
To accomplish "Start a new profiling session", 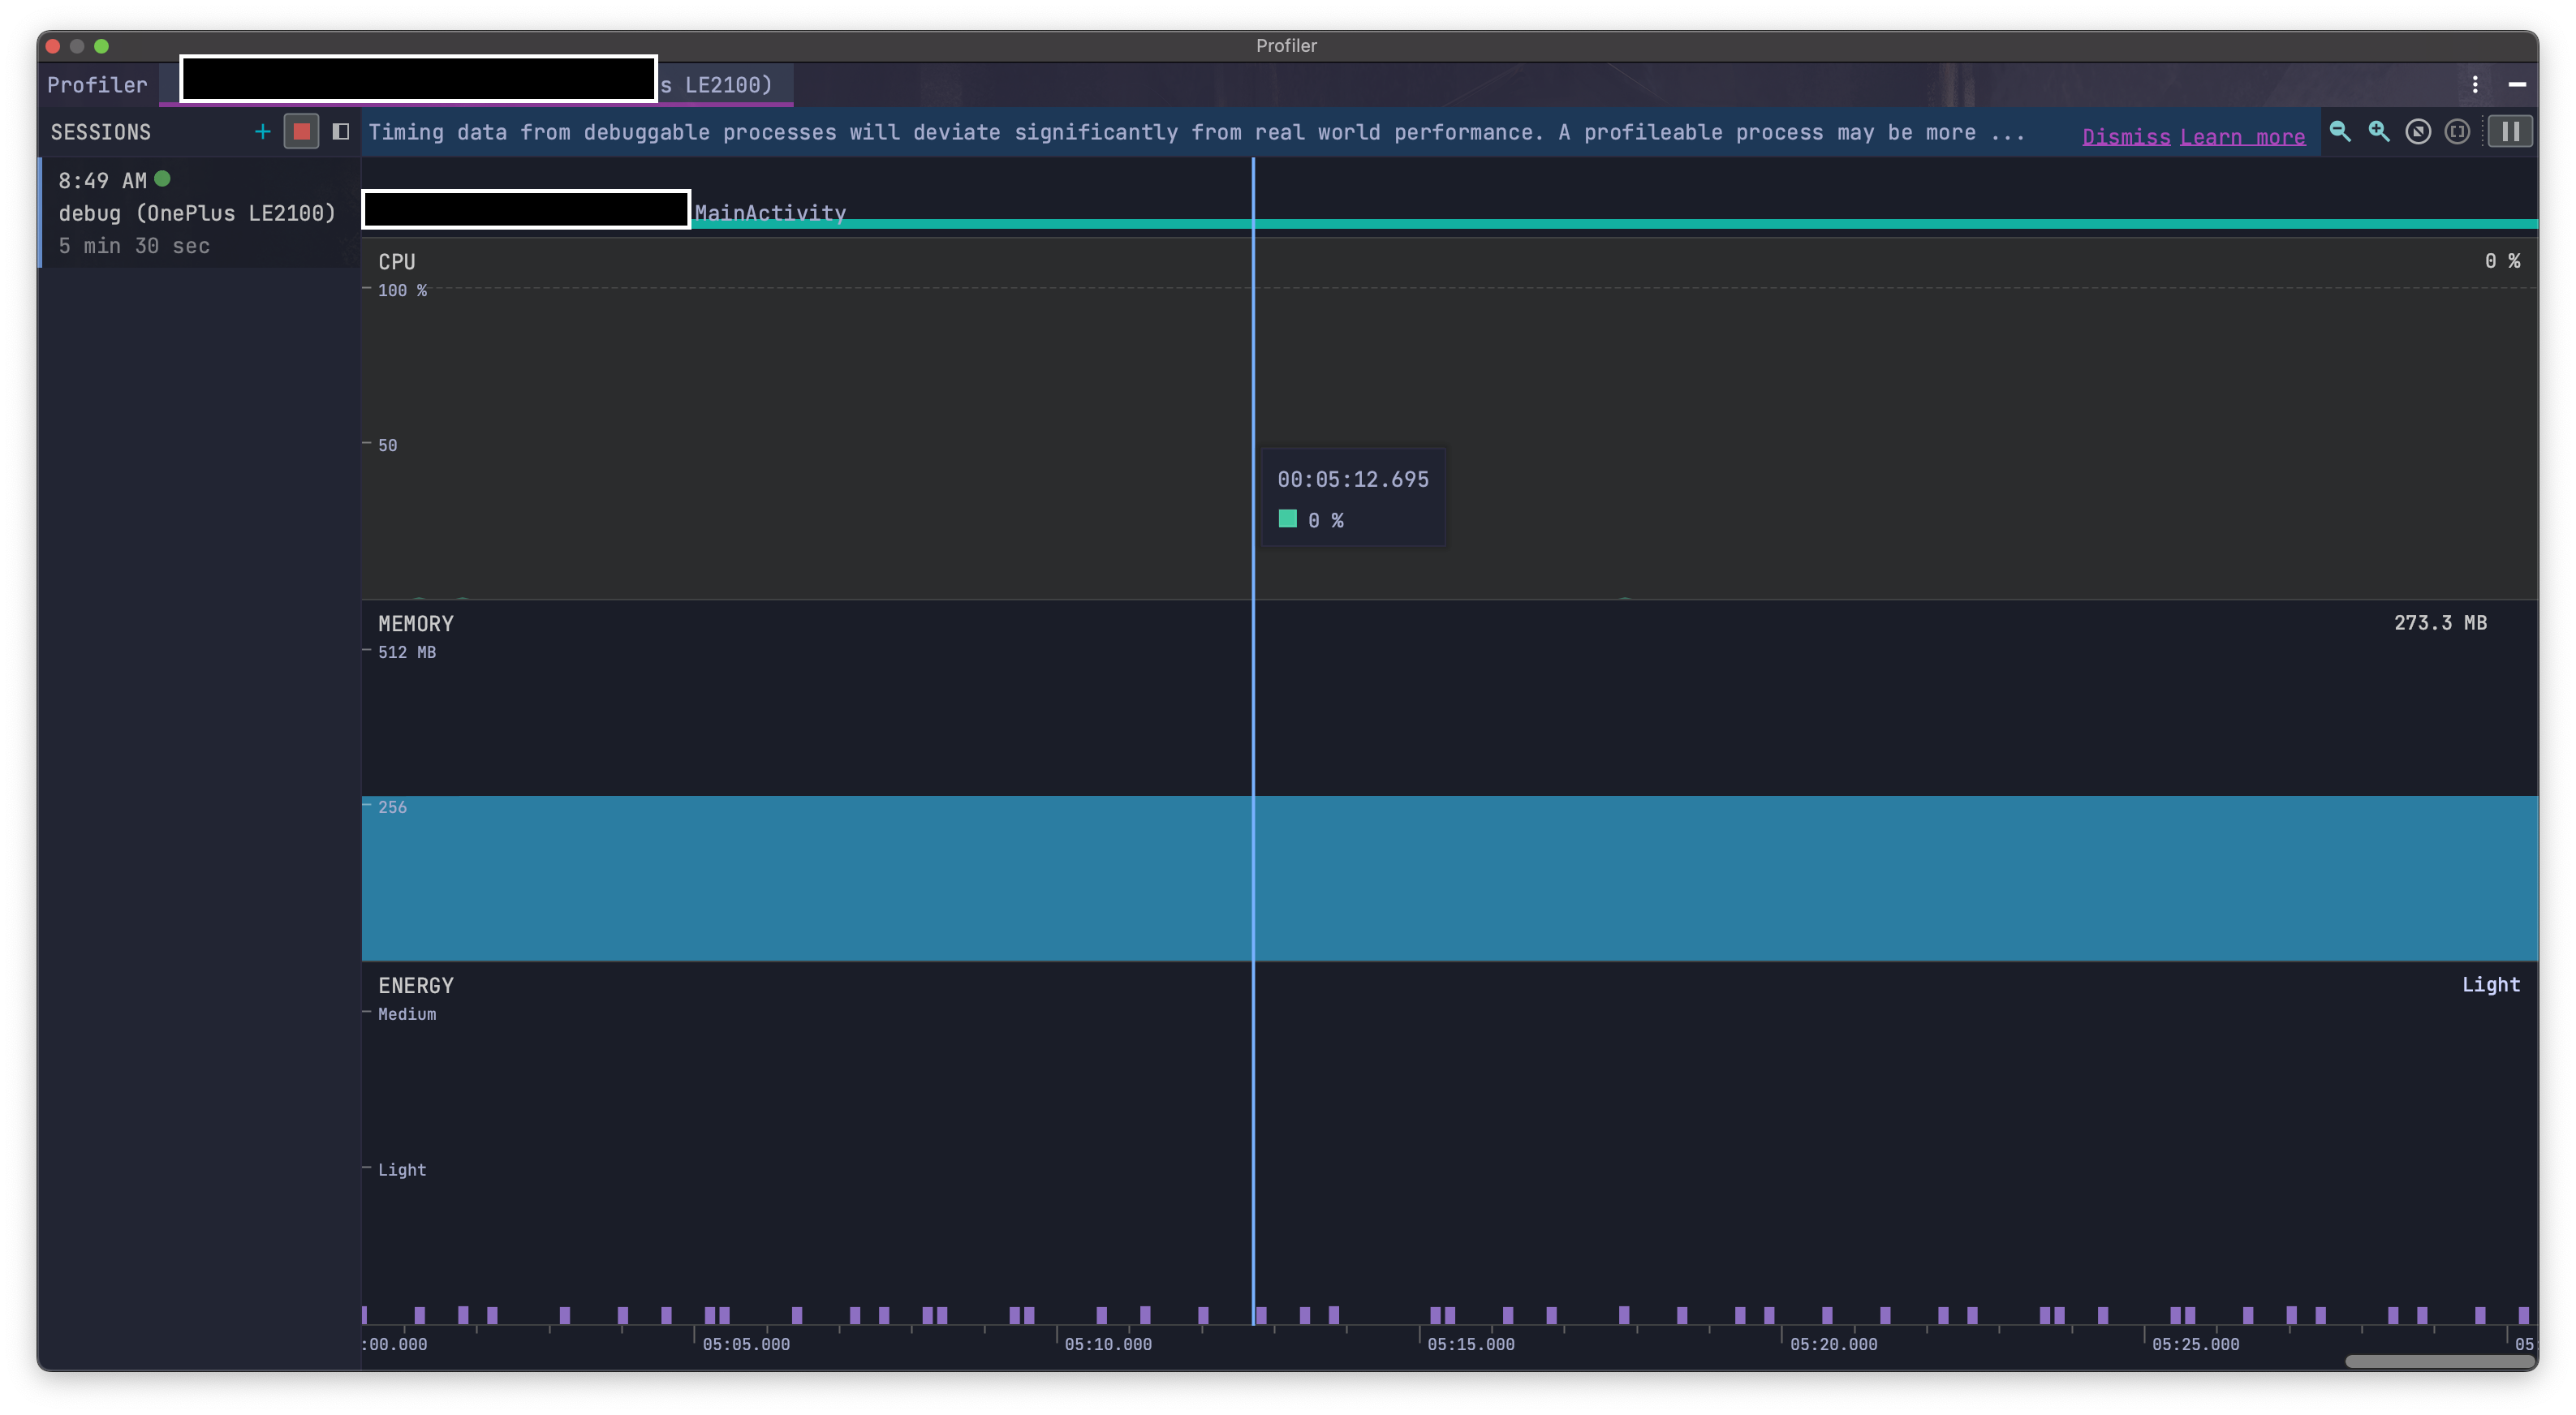I will tap(262, 131).
